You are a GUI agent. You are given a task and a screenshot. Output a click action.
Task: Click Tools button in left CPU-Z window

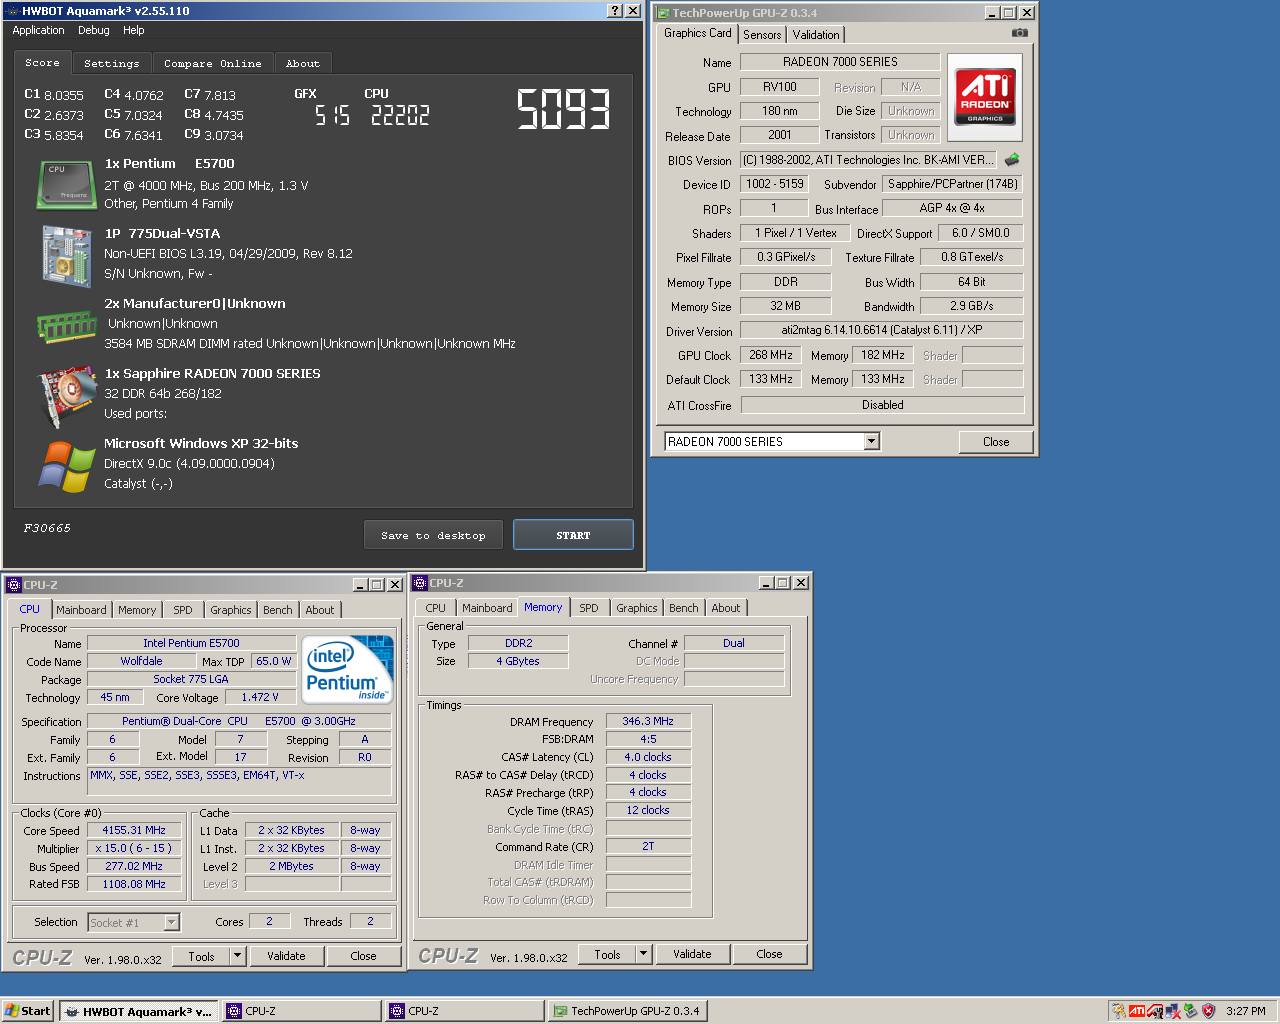201,956
